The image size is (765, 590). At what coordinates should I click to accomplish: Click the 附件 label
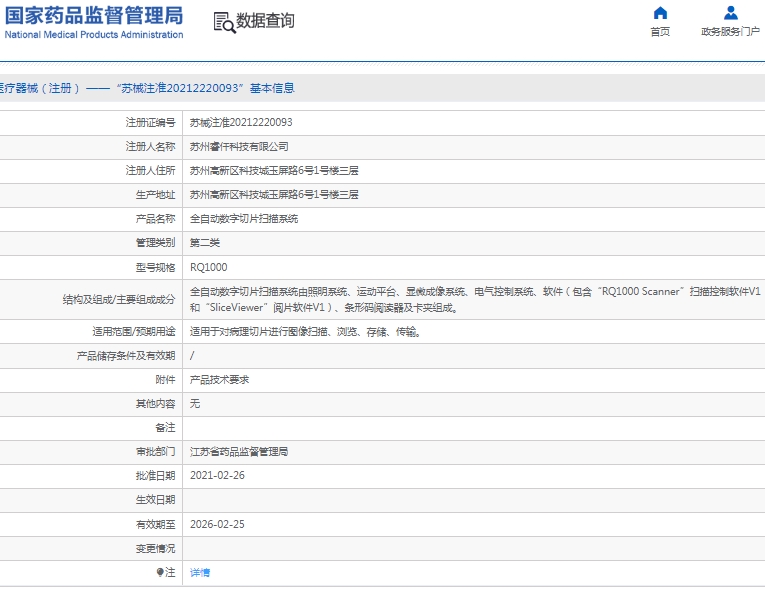coord(165,380)
